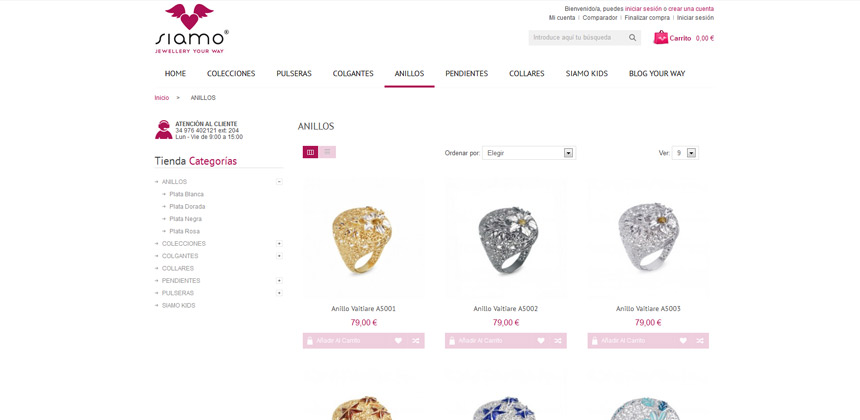This screenshot has height=420, width=860.
Task: Collapse the ANILLOS category tree
Action: coord(279,181)
